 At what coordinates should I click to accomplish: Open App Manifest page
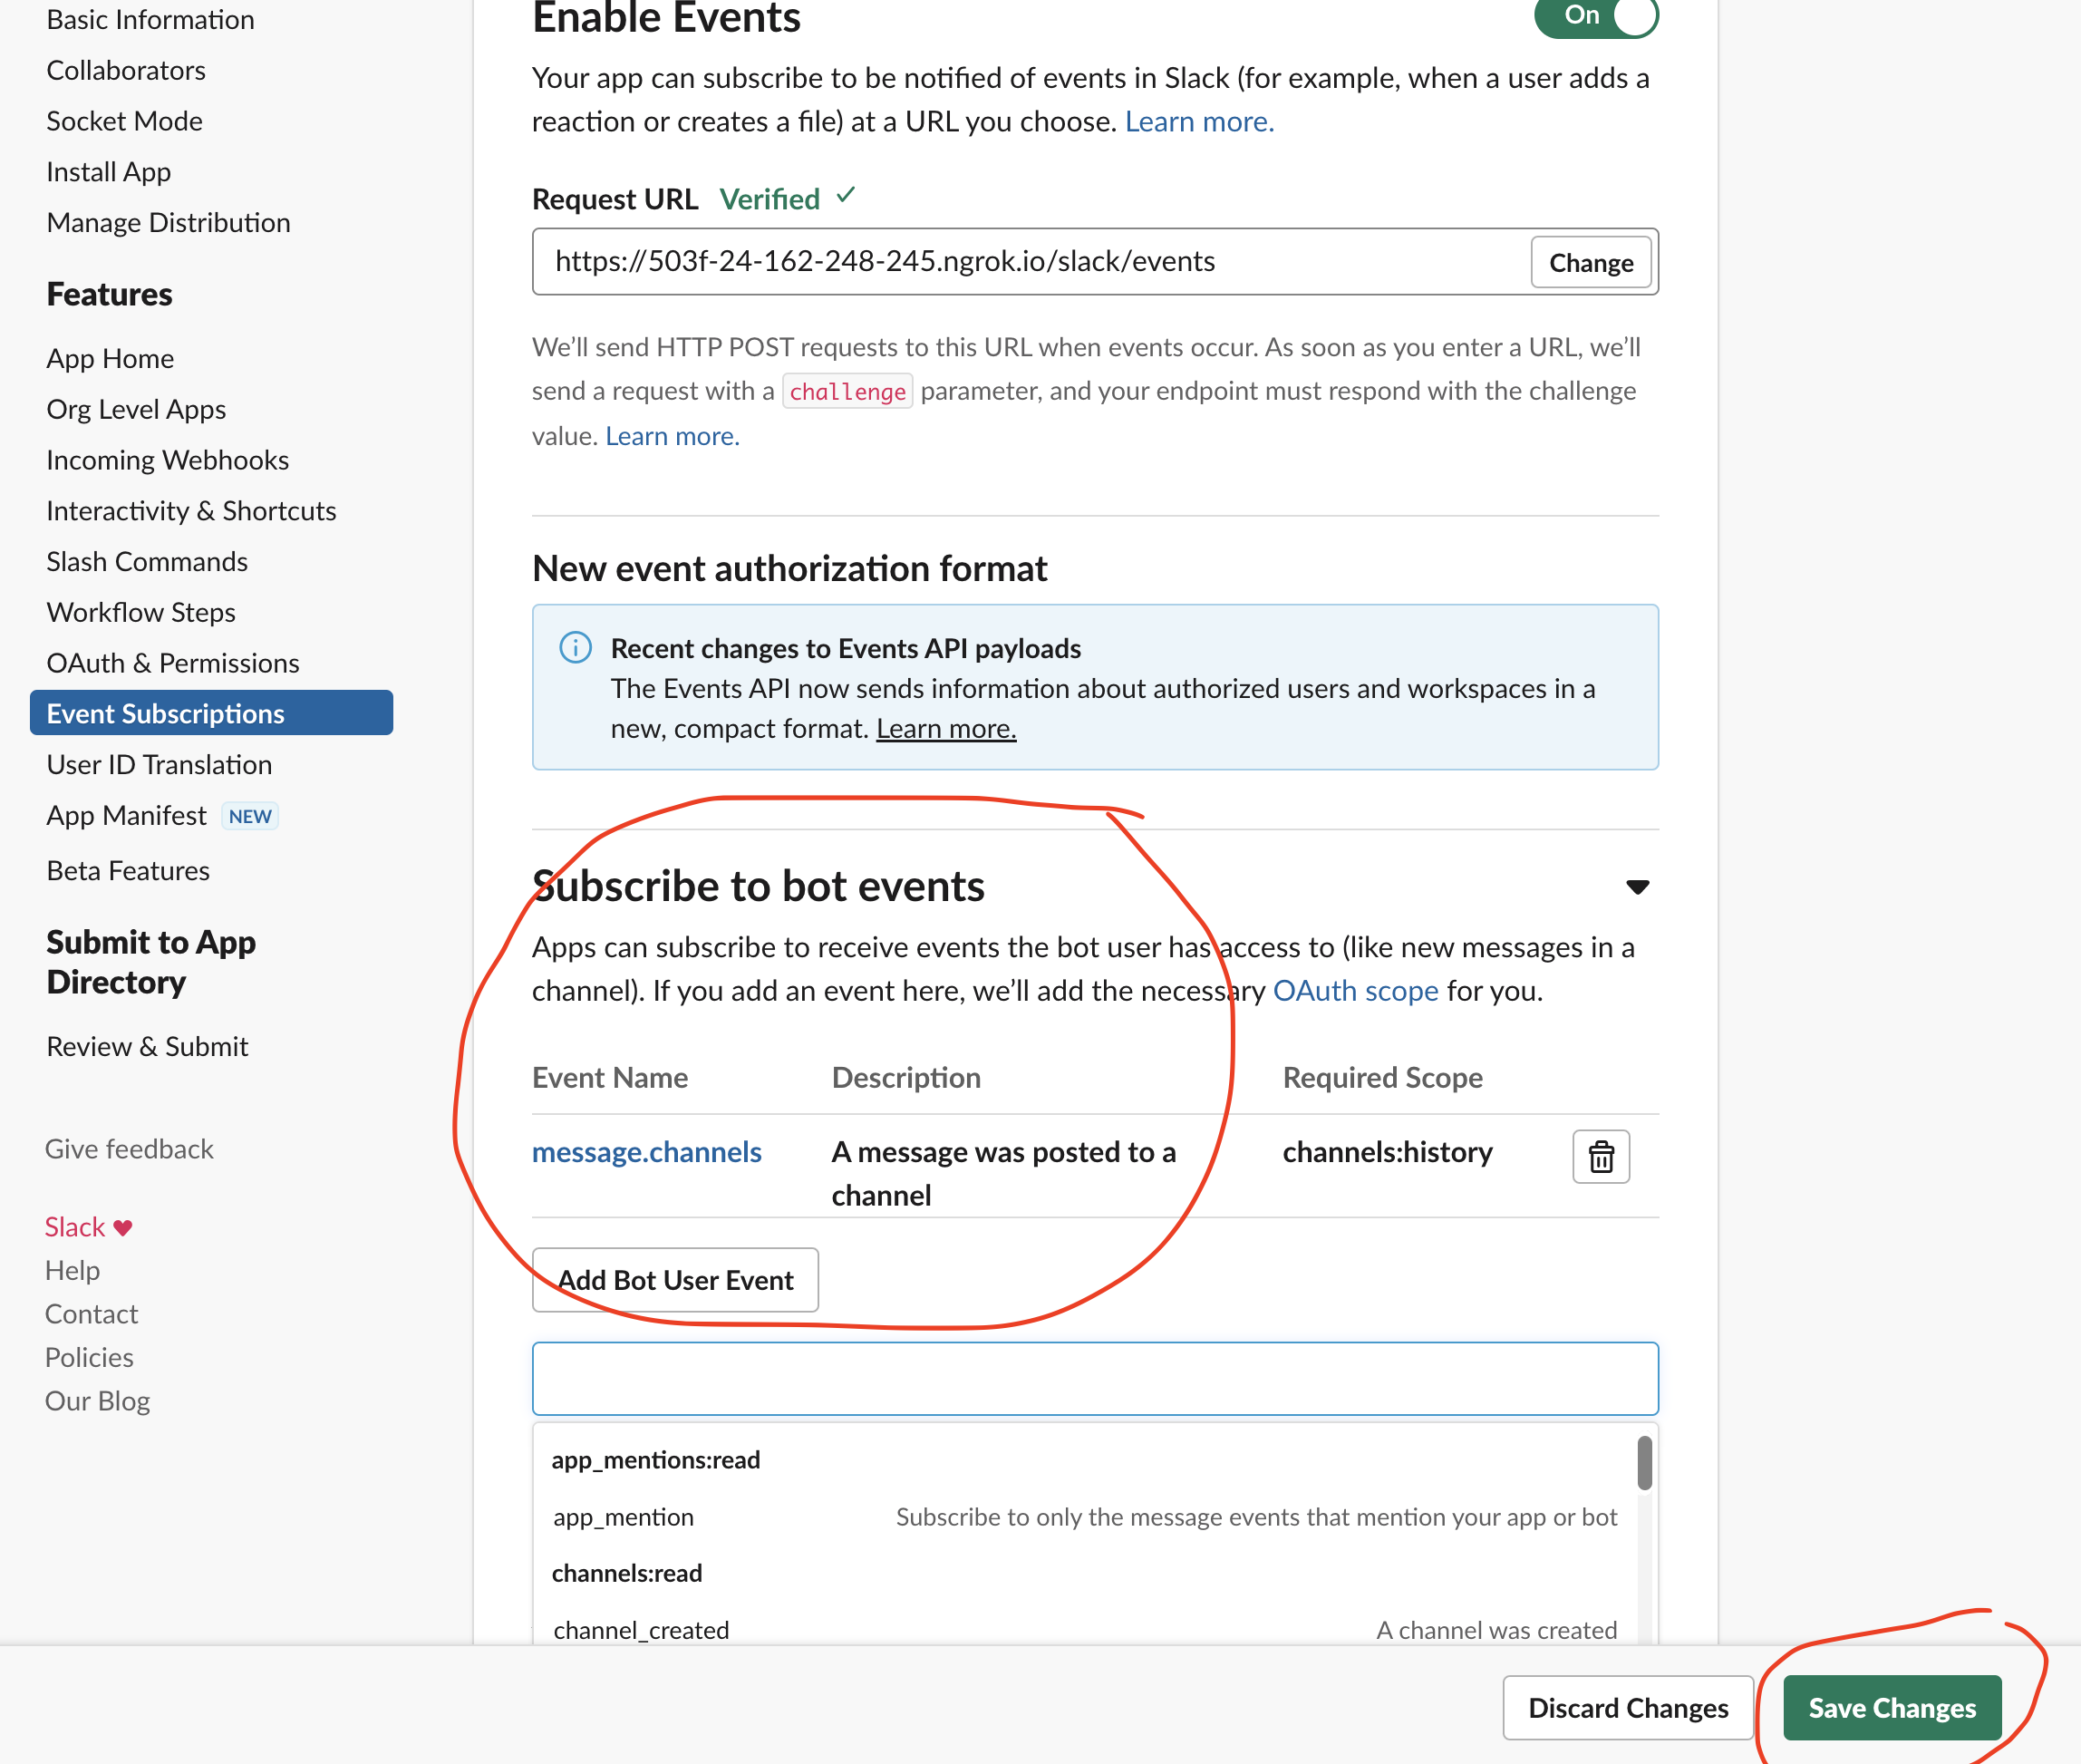coord(126,815)
